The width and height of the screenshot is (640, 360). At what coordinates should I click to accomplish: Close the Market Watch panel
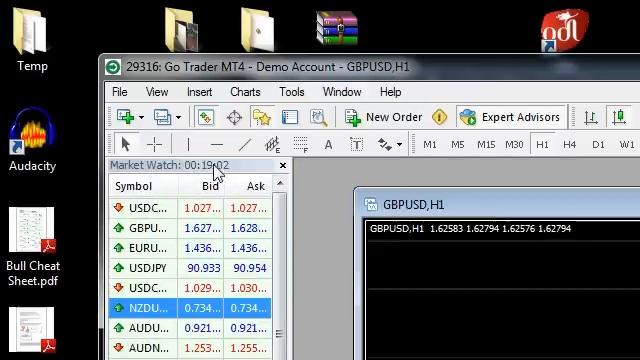point(283,165)
